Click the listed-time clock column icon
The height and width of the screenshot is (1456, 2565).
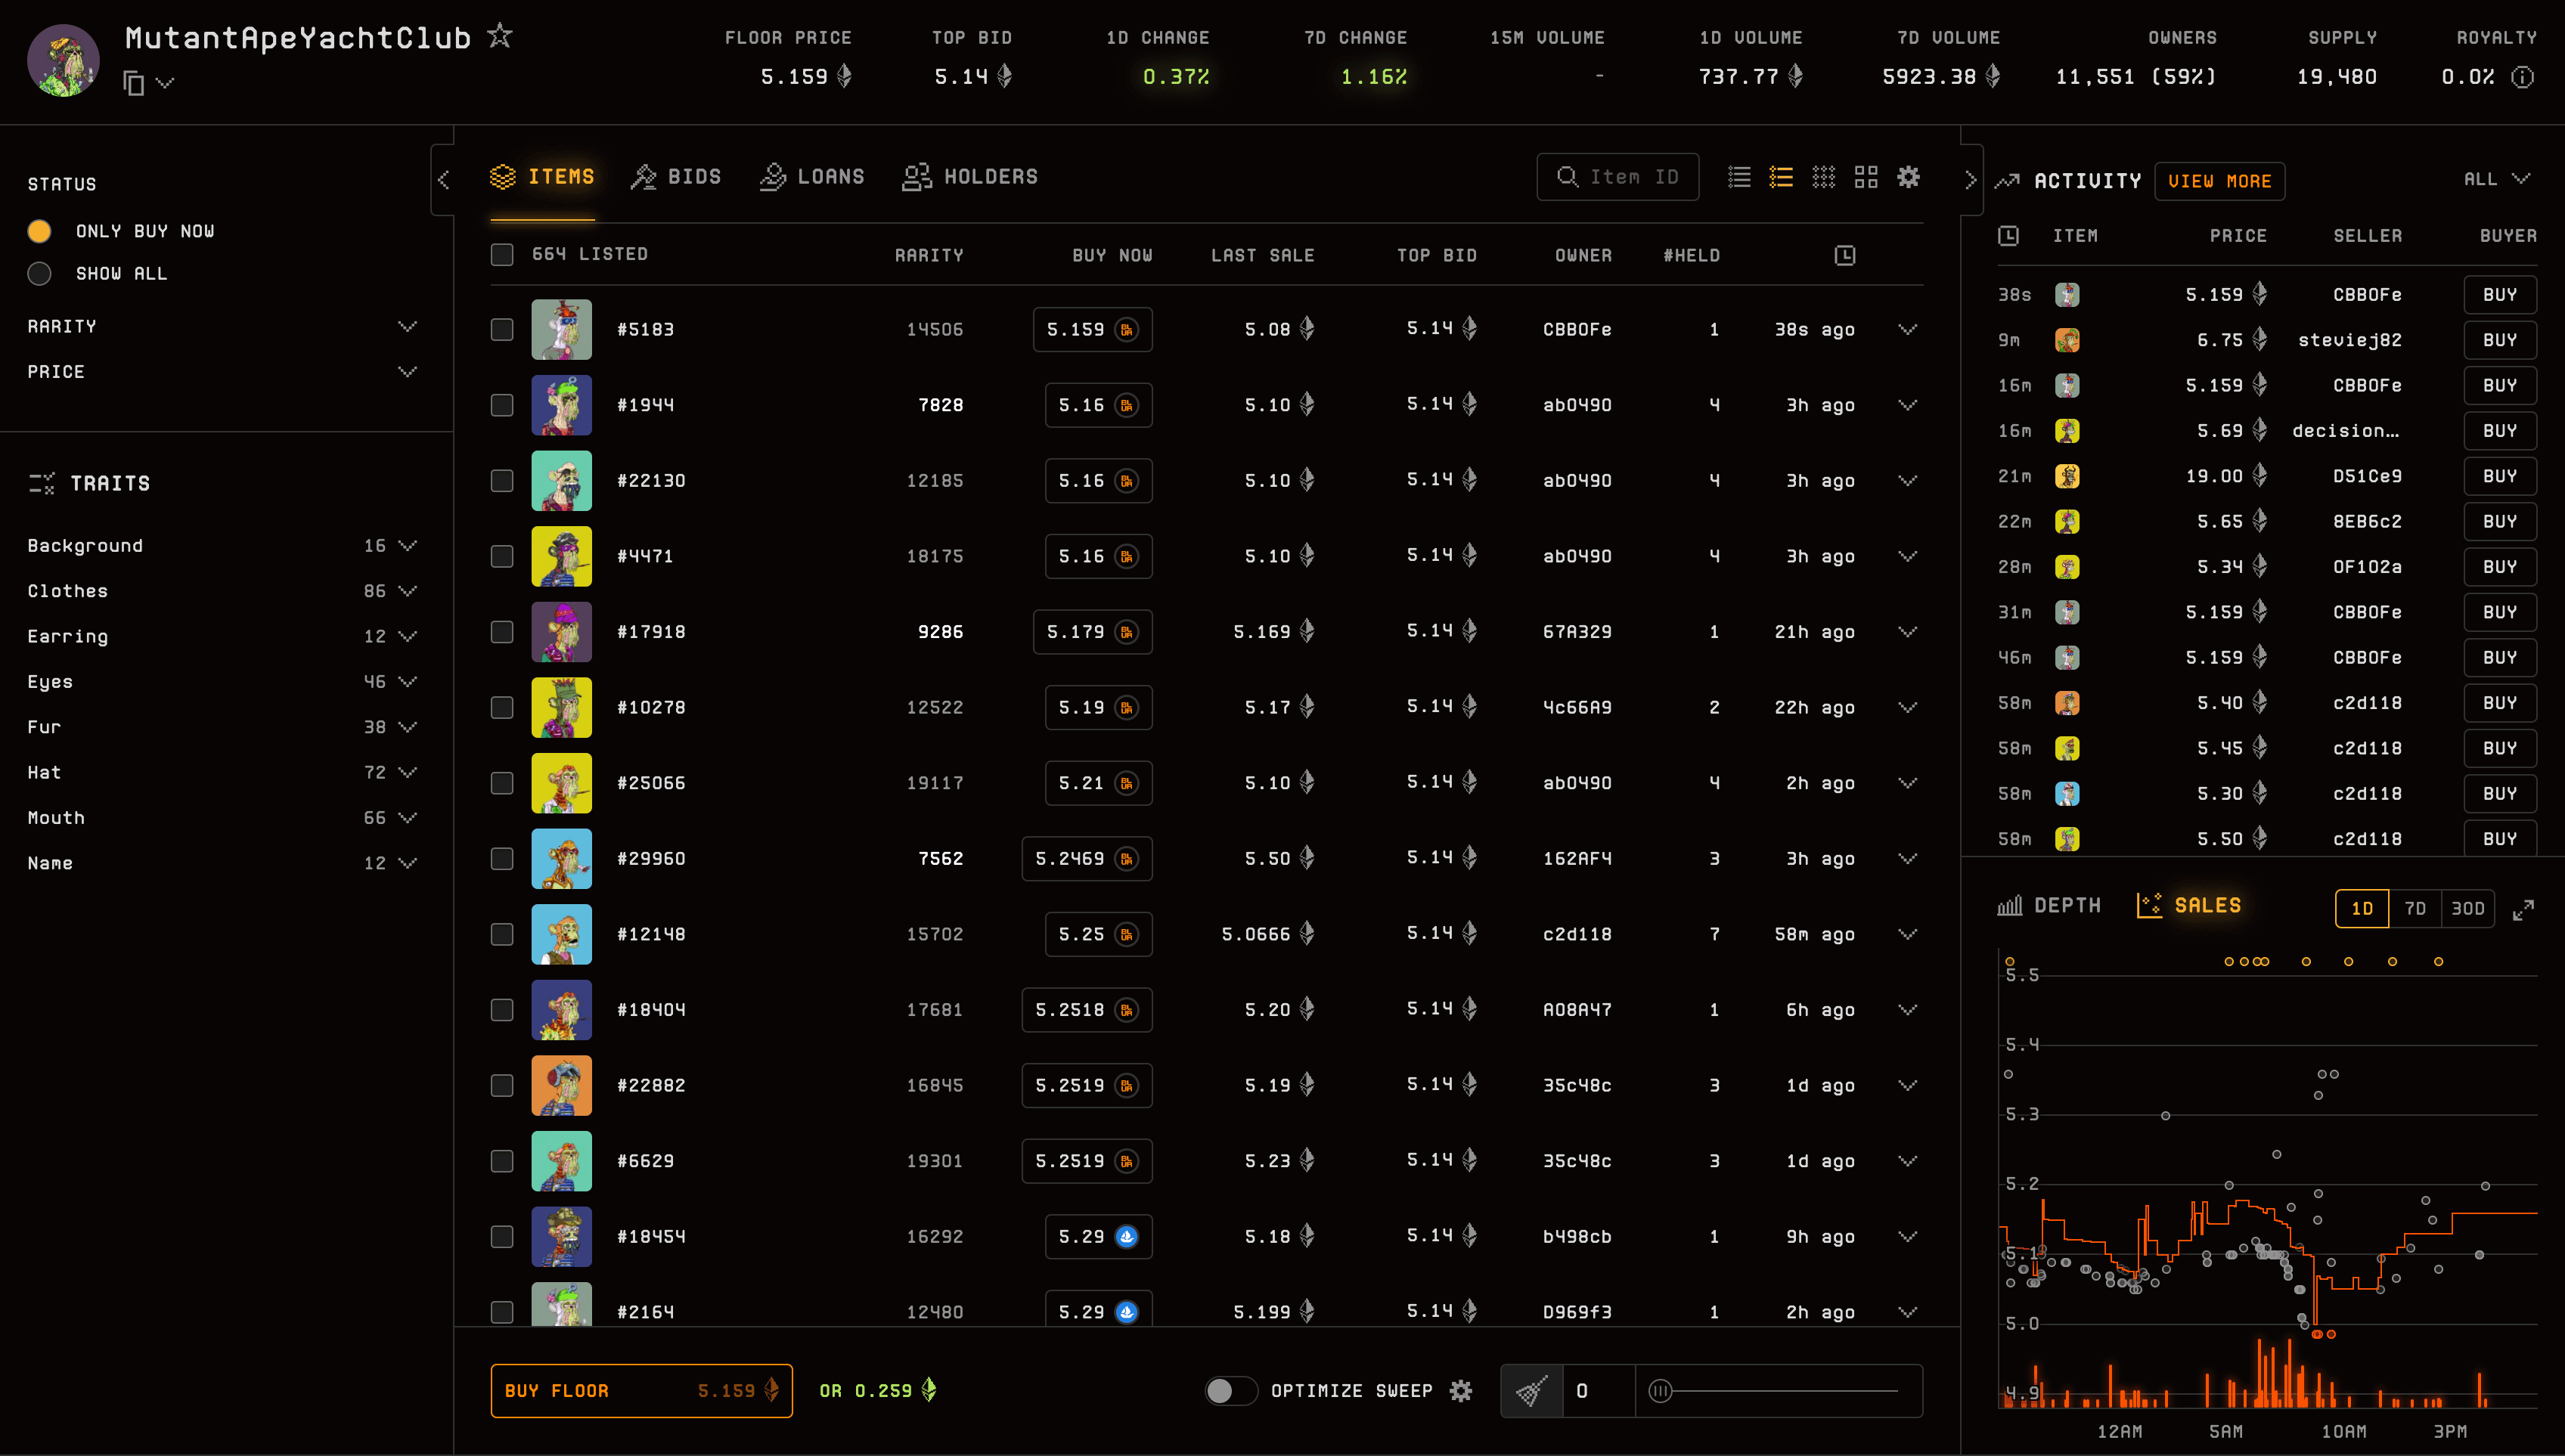point(1845,256)
